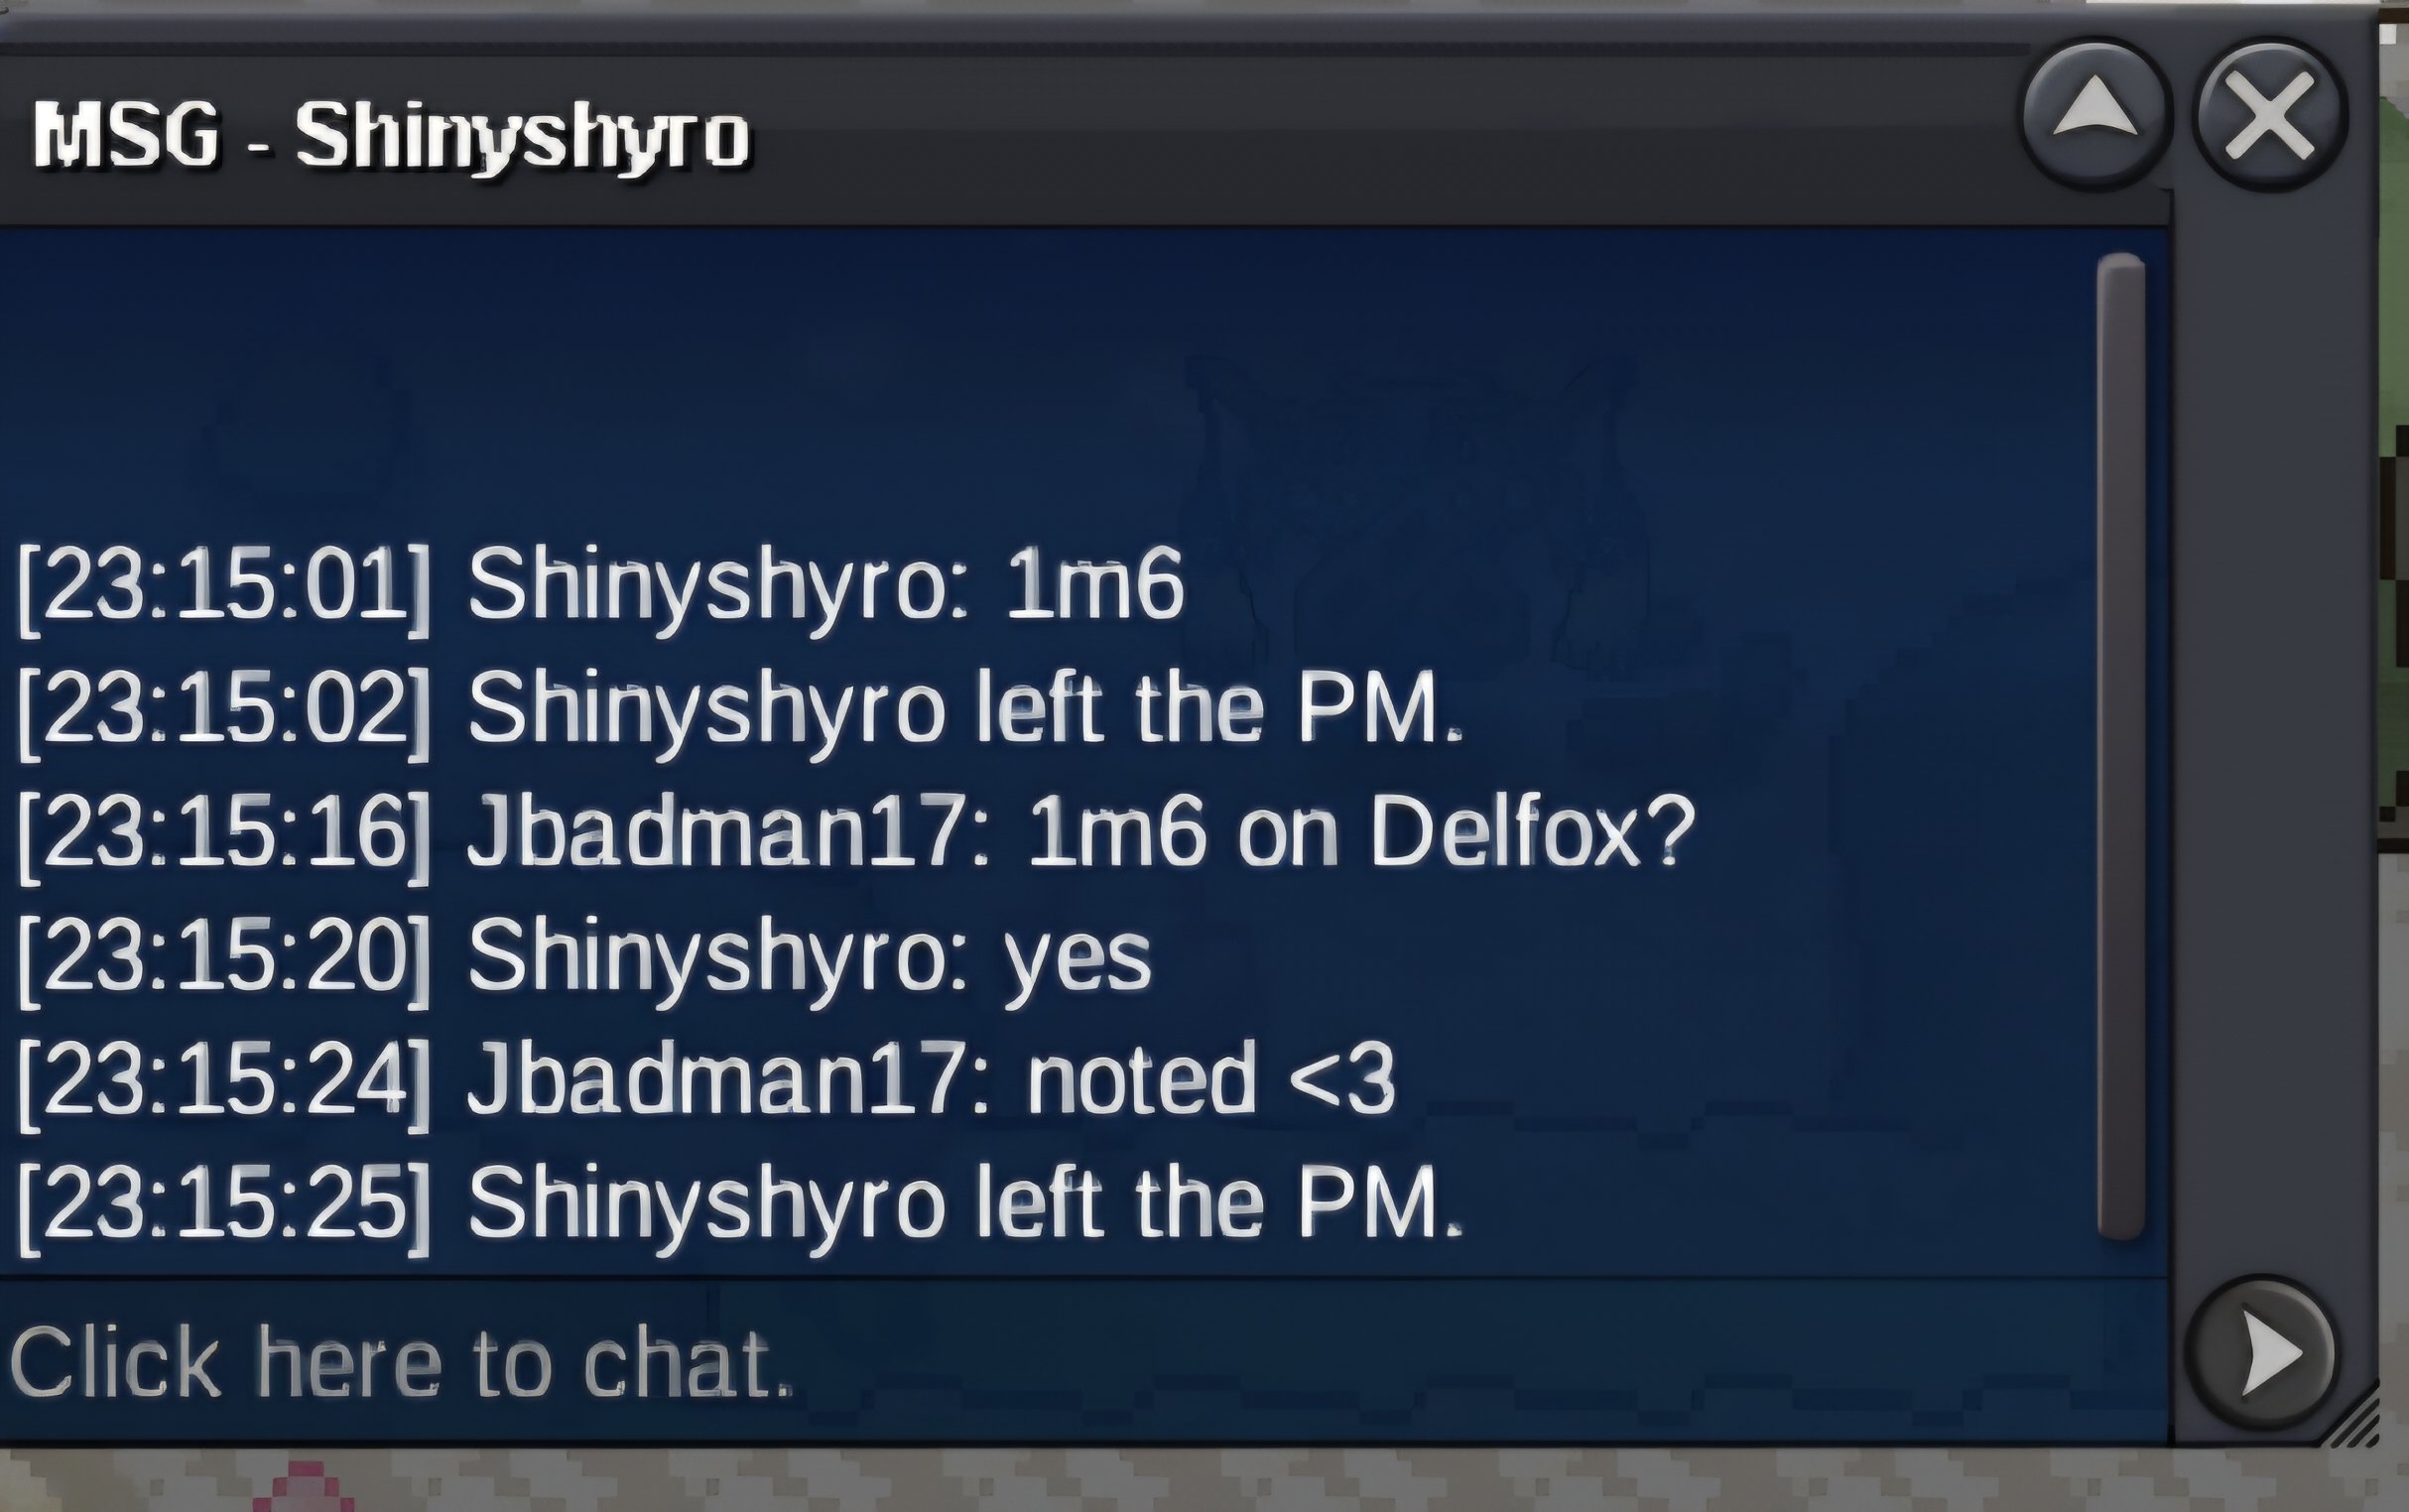2409x1512 pixels.
Task: Send the message with the arrow button
Action: coord(2261,1353)
